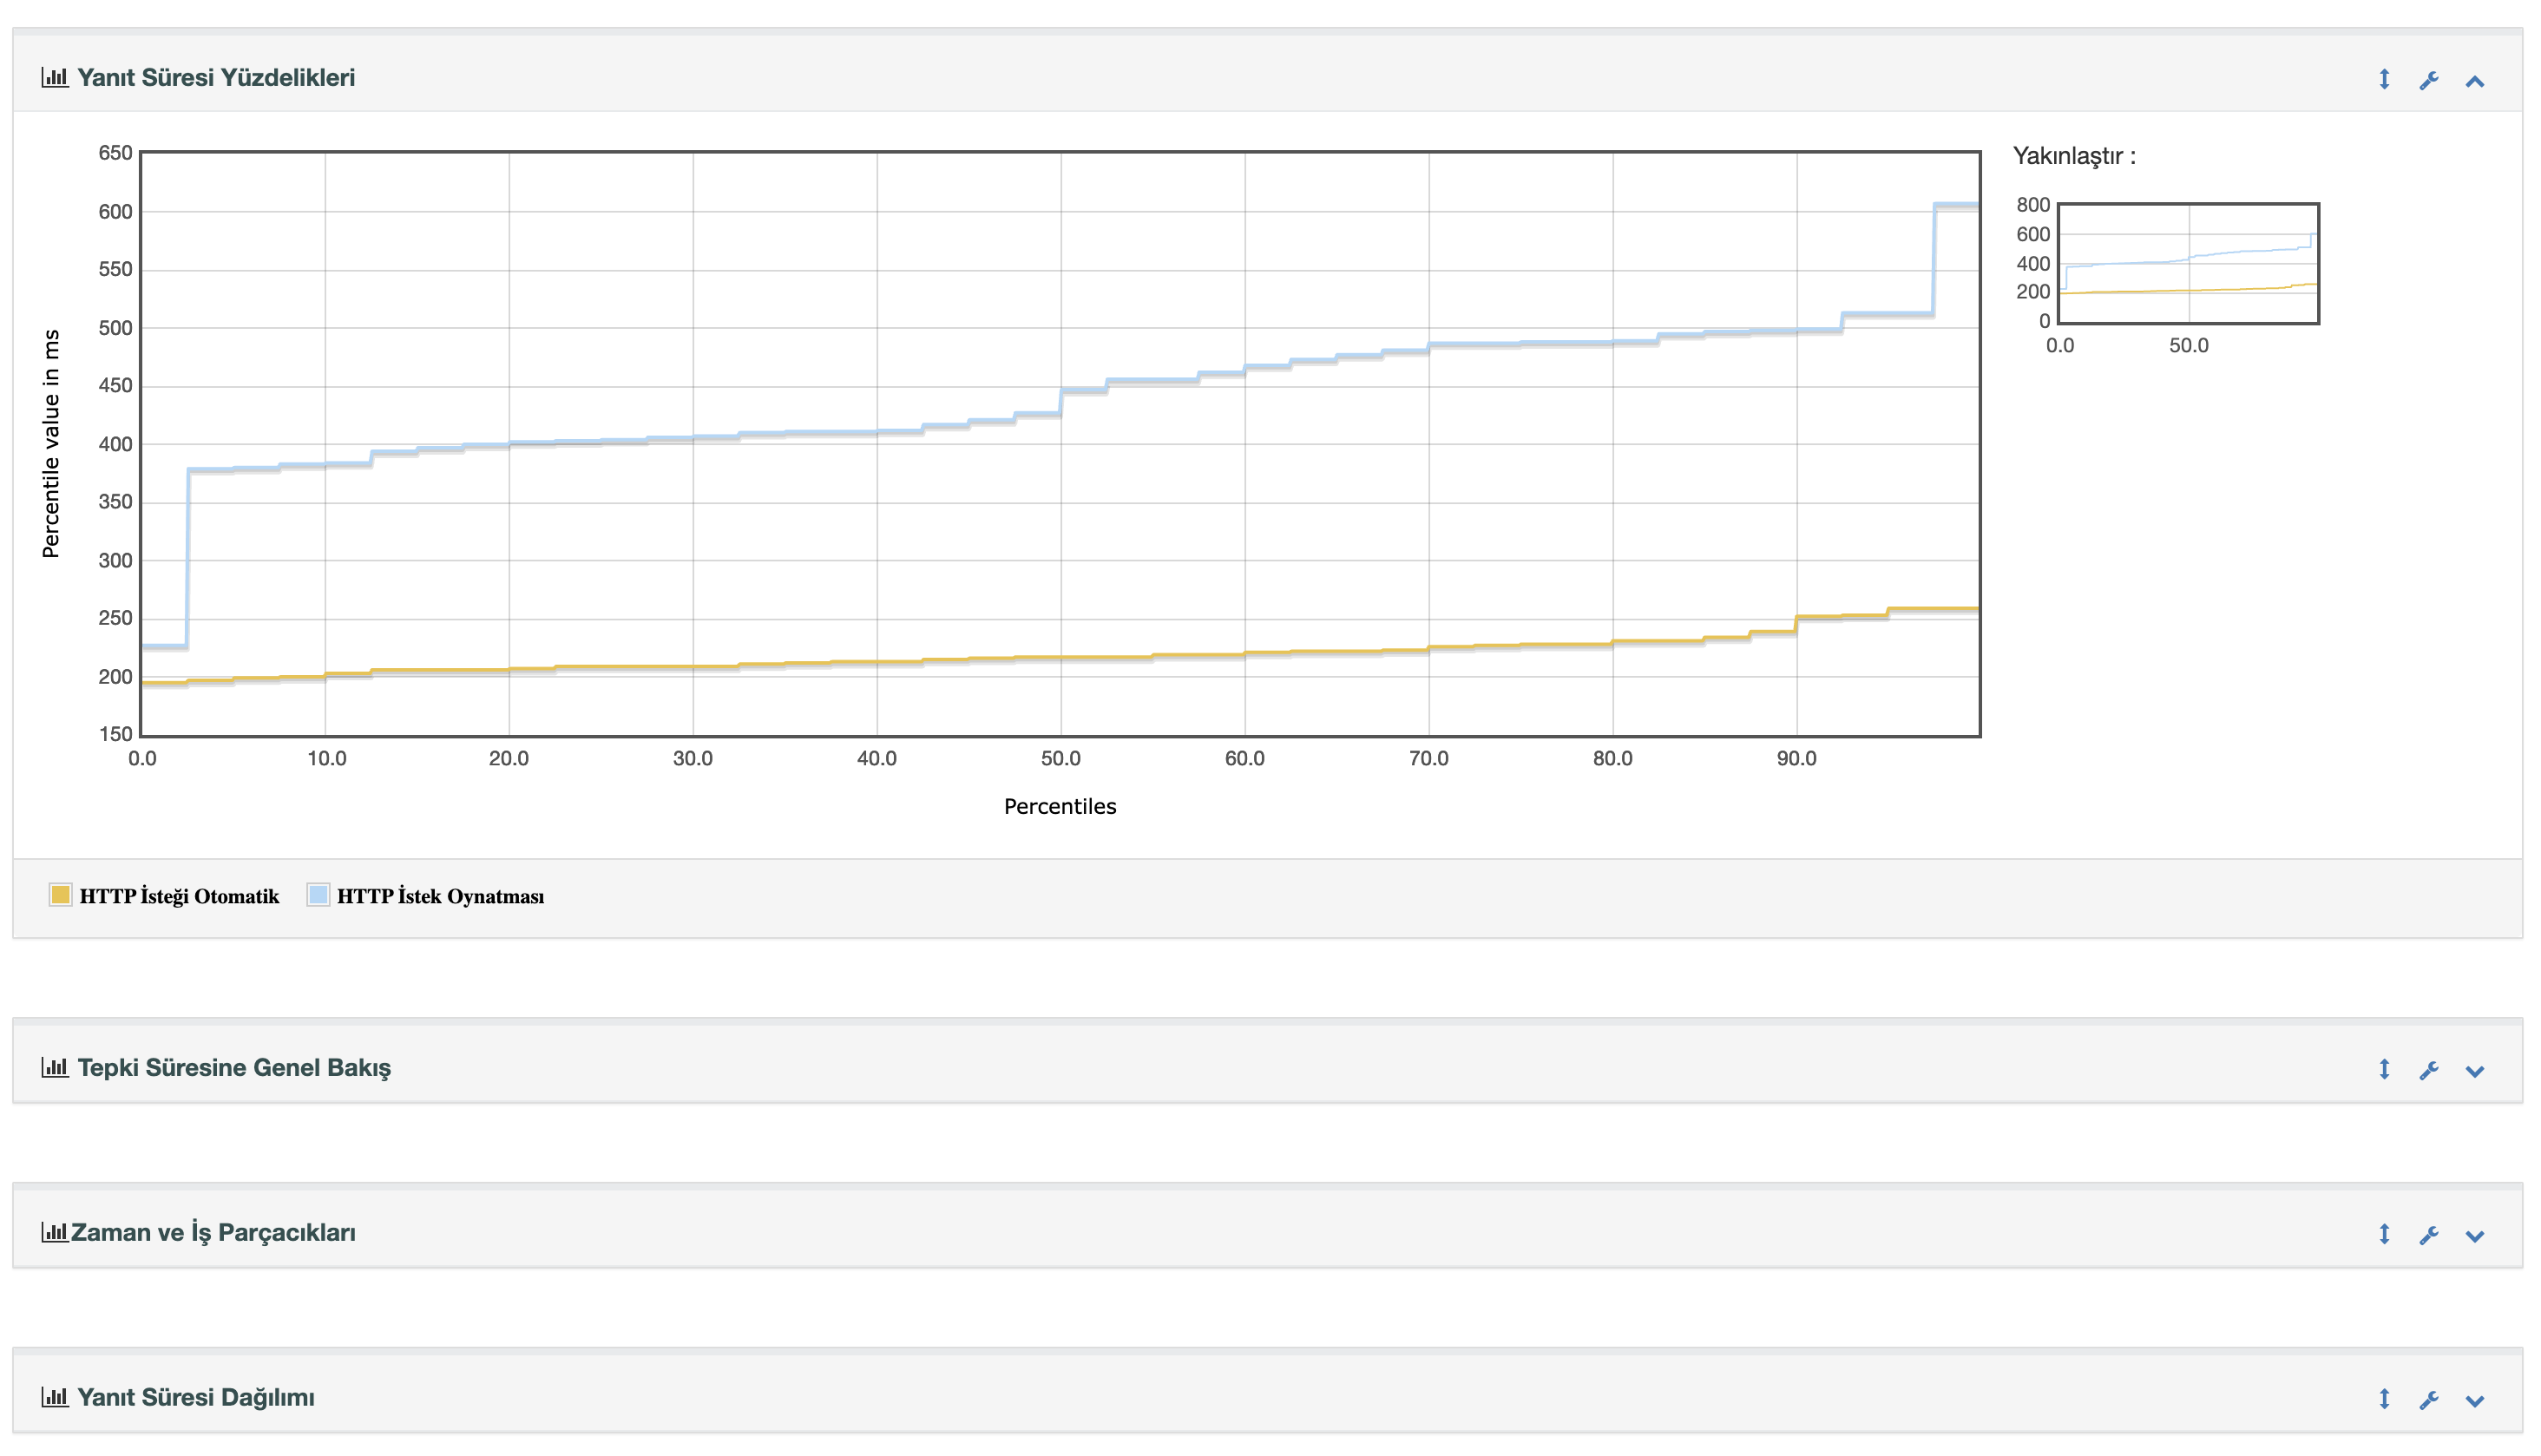Open the wrench settings for Yanıt Süresi Dağılımı

tap(2430, 1399)
